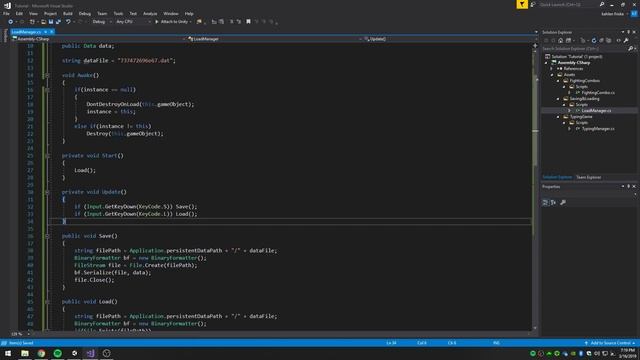This screenshot has width=640, height=360.
Task: Open File Explorer from the taskbar
Action: click(25, 353)
